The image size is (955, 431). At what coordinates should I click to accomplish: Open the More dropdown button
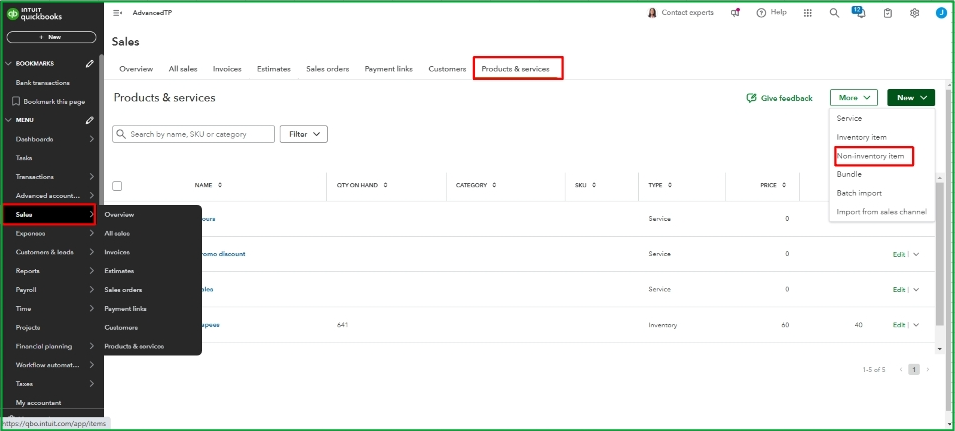(853, 97)
